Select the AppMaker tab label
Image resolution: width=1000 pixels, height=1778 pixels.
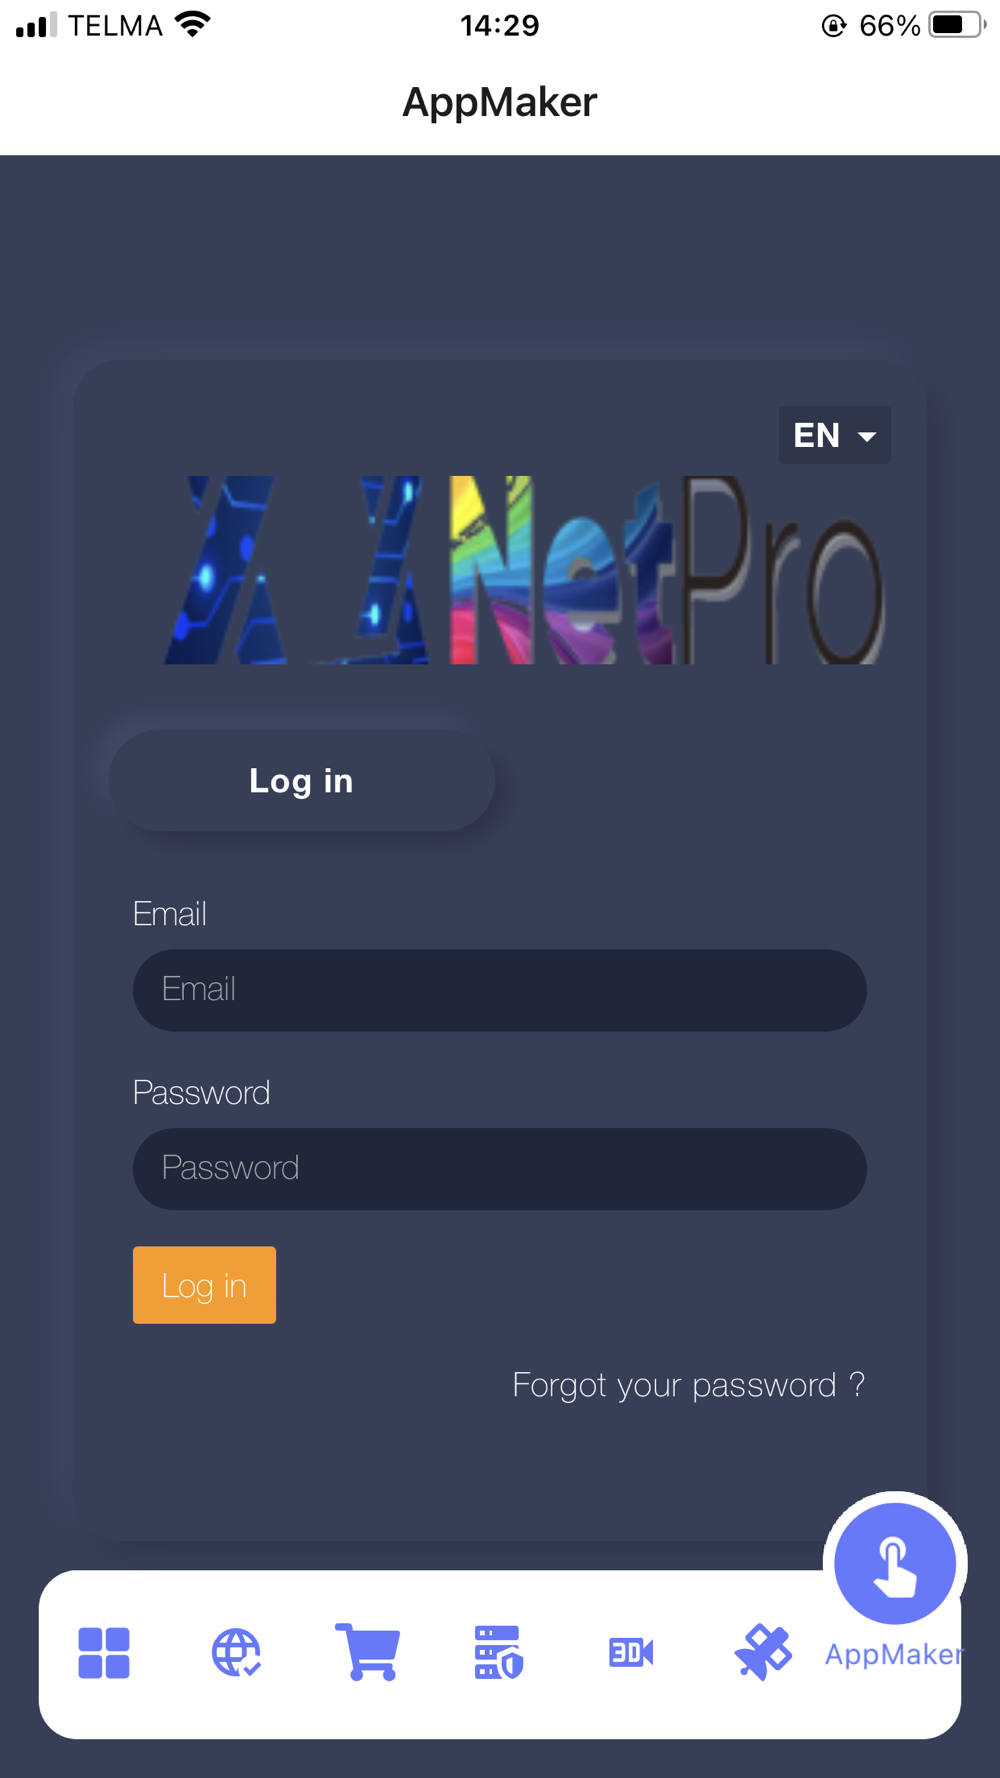(x=894, y=1654)
